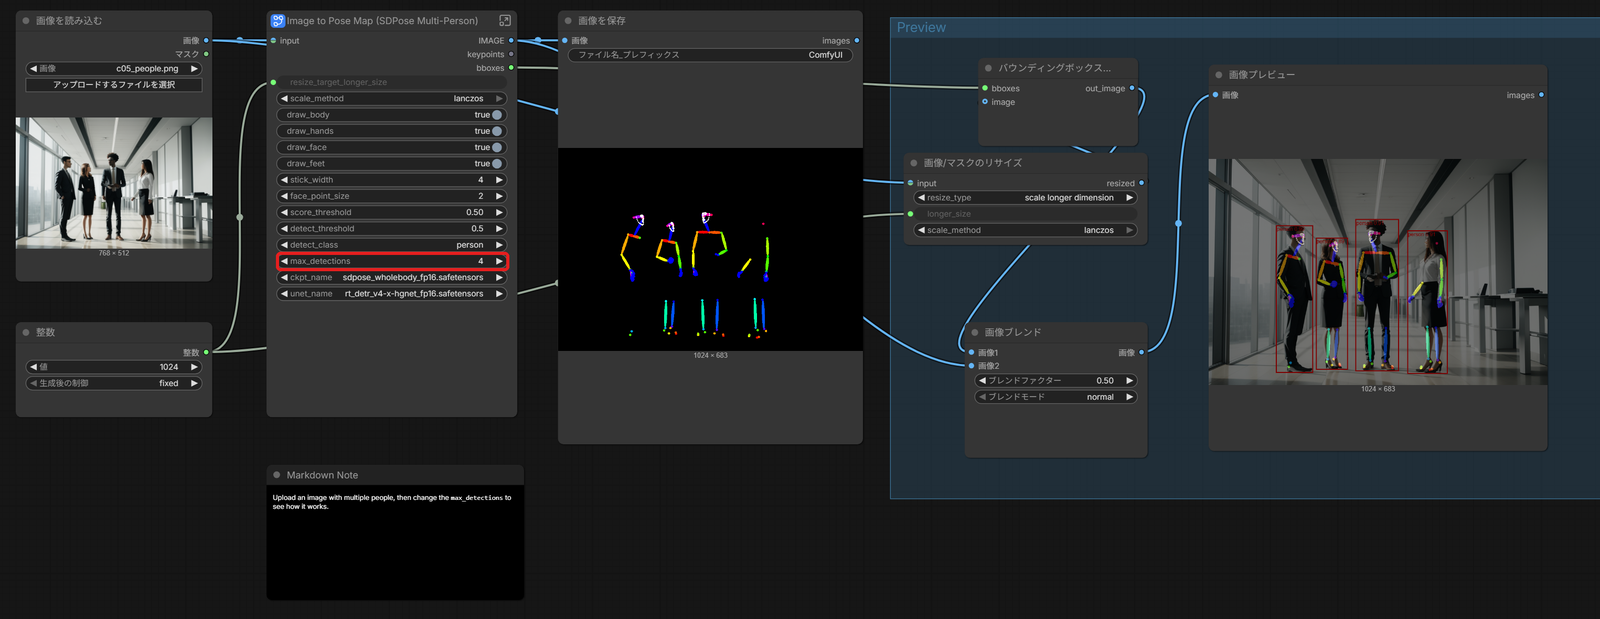The width and height of the screenshot is (1600, 619).
Task: Collapse the Markdown Note node via its title dot
Action: (277, 475)
